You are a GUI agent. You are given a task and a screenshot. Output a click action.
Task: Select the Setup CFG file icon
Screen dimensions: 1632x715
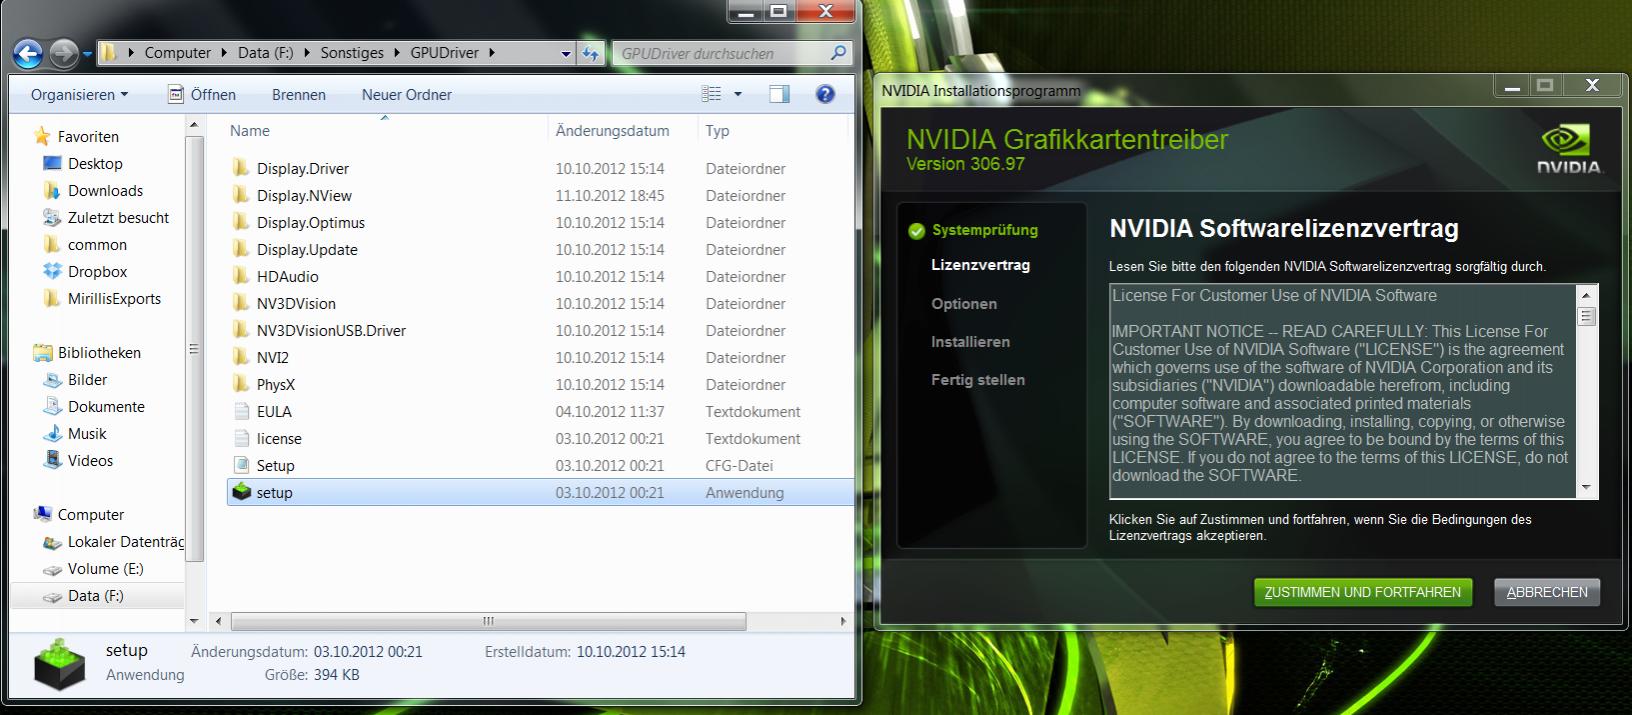(241, 465)
